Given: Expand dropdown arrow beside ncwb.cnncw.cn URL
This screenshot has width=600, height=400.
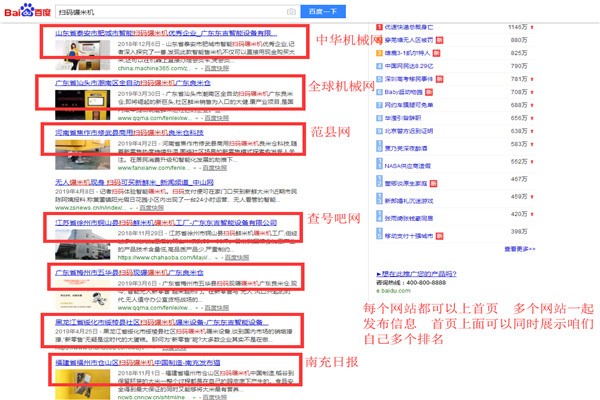Looking at the screenshot, I should click(194, 398).
